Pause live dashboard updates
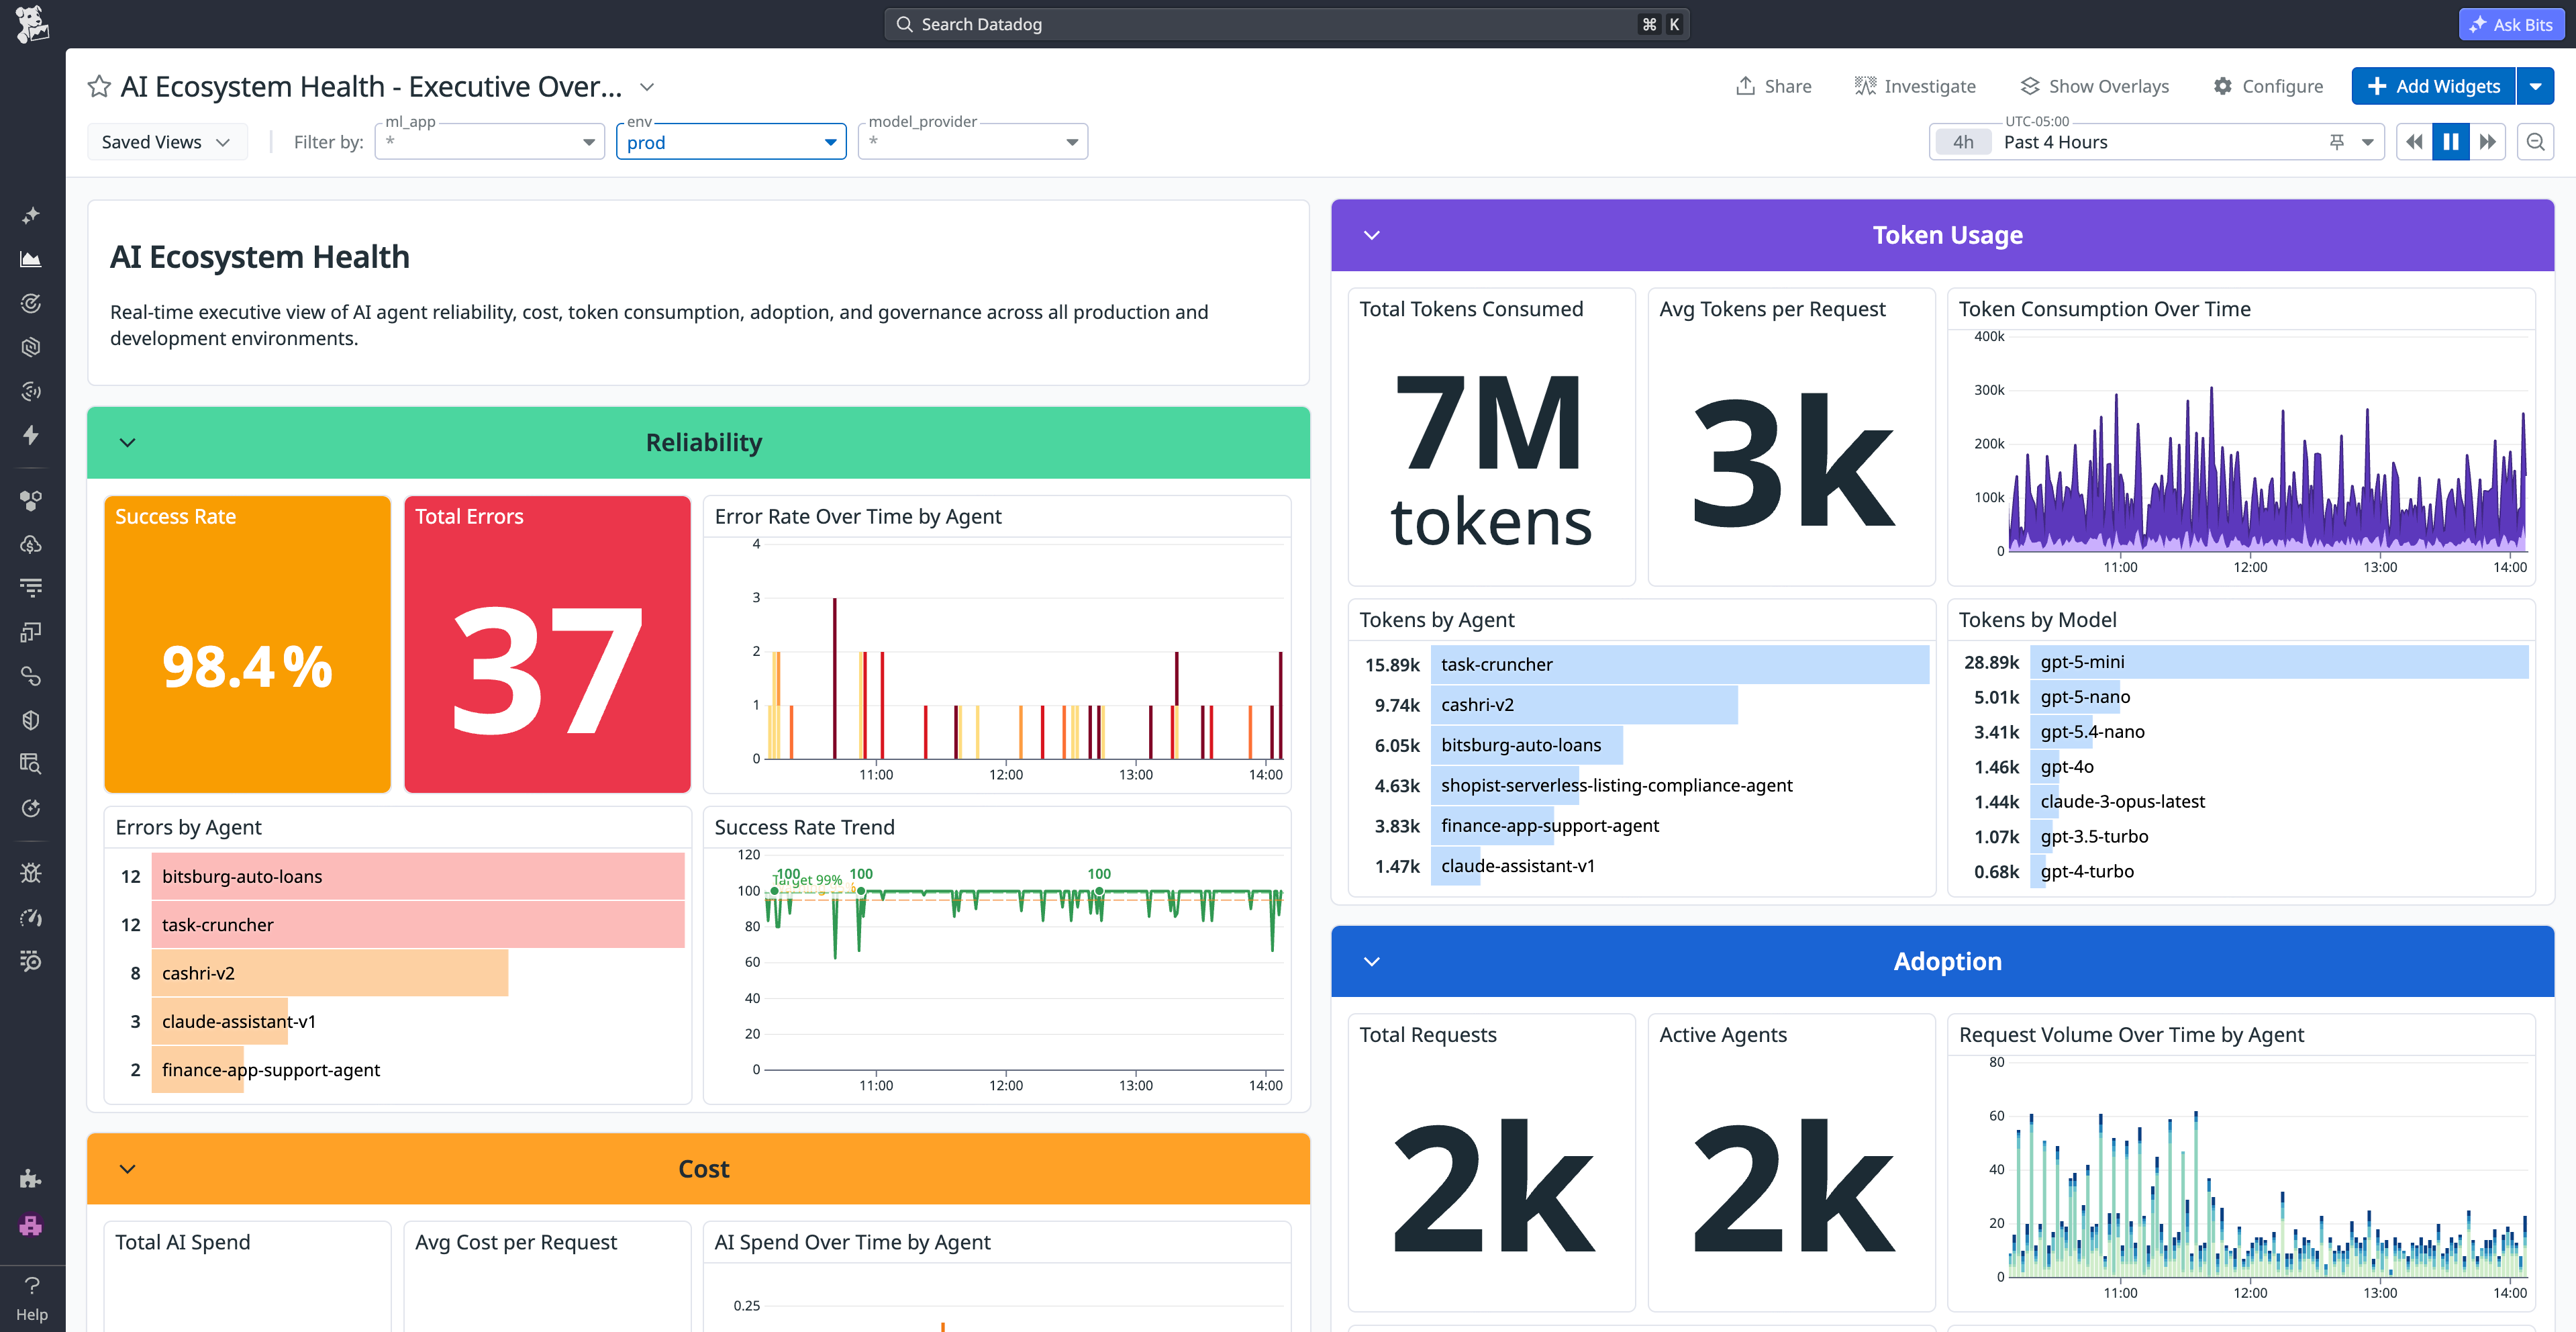2576x1332 pixels. pyautogui.click(x=2450, y=142)
